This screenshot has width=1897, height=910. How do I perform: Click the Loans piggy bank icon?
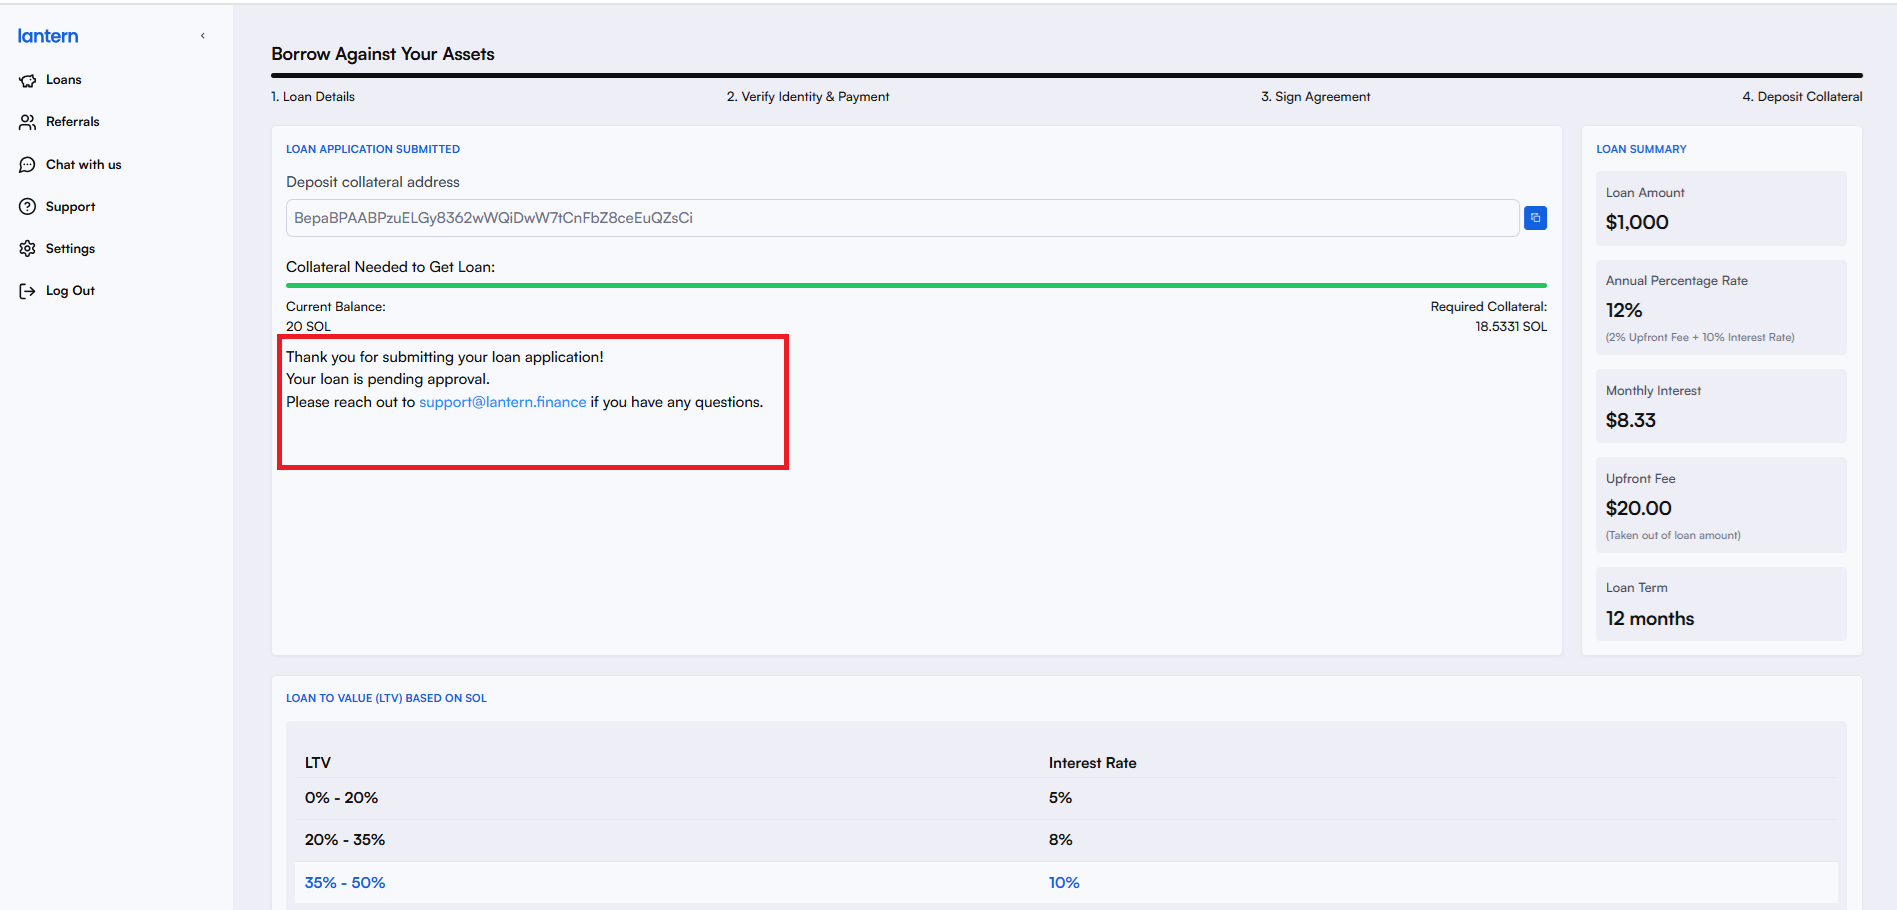27,80
